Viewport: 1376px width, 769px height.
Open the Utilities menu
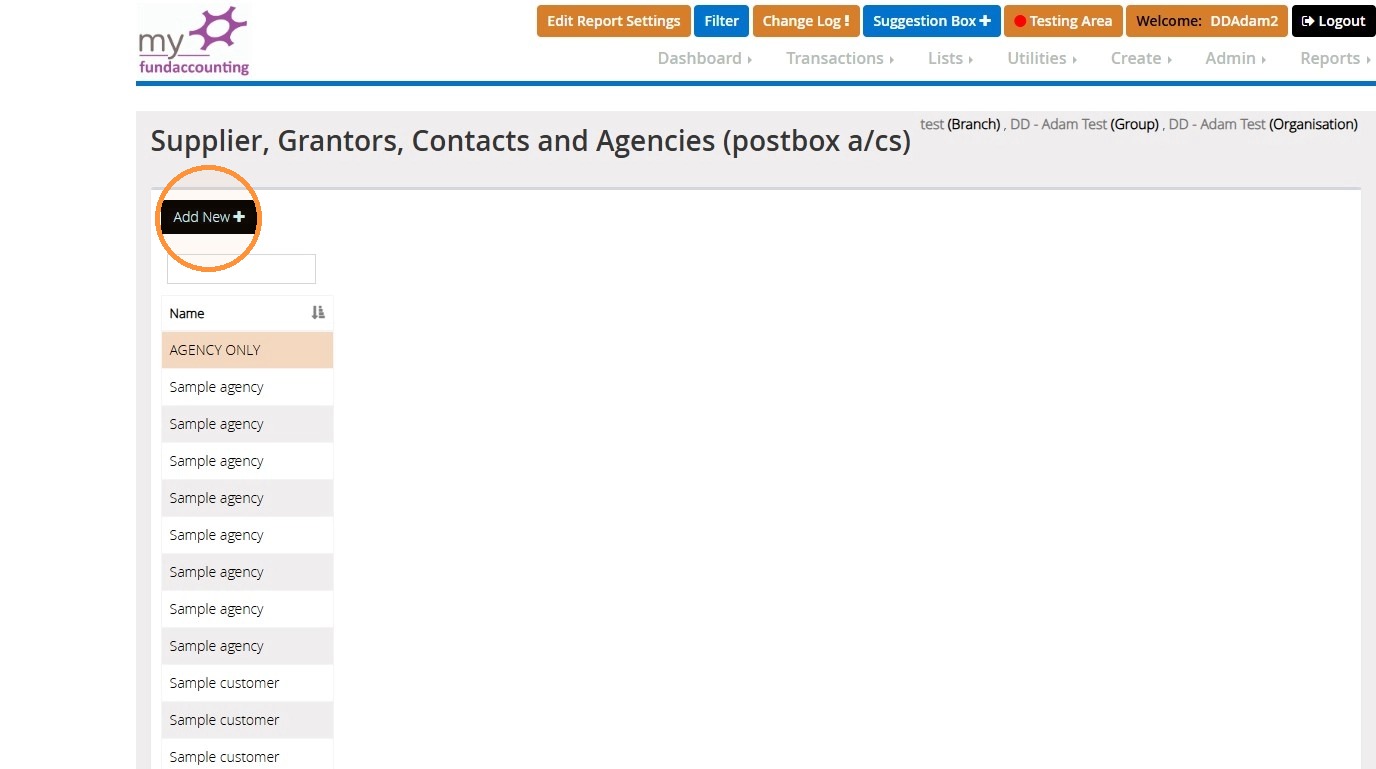pyautogui.click(x=1042, y=58)
